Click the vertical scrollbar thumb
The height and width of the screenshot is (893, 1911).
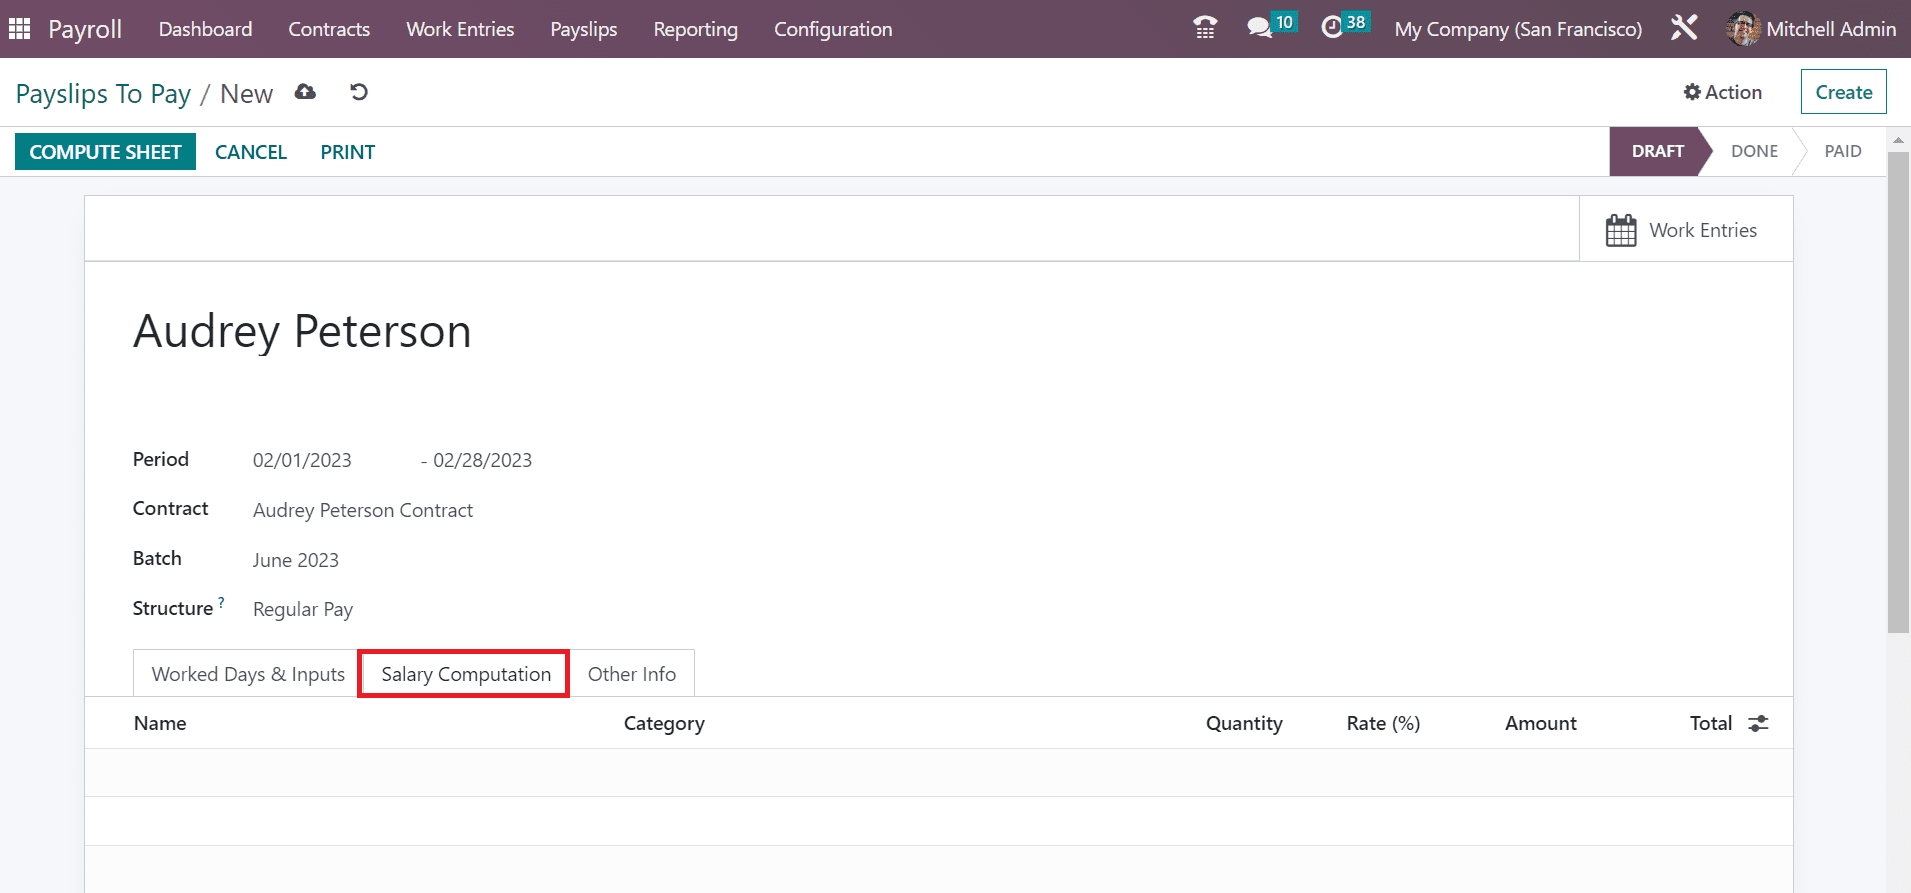(x=1898, y=390)
